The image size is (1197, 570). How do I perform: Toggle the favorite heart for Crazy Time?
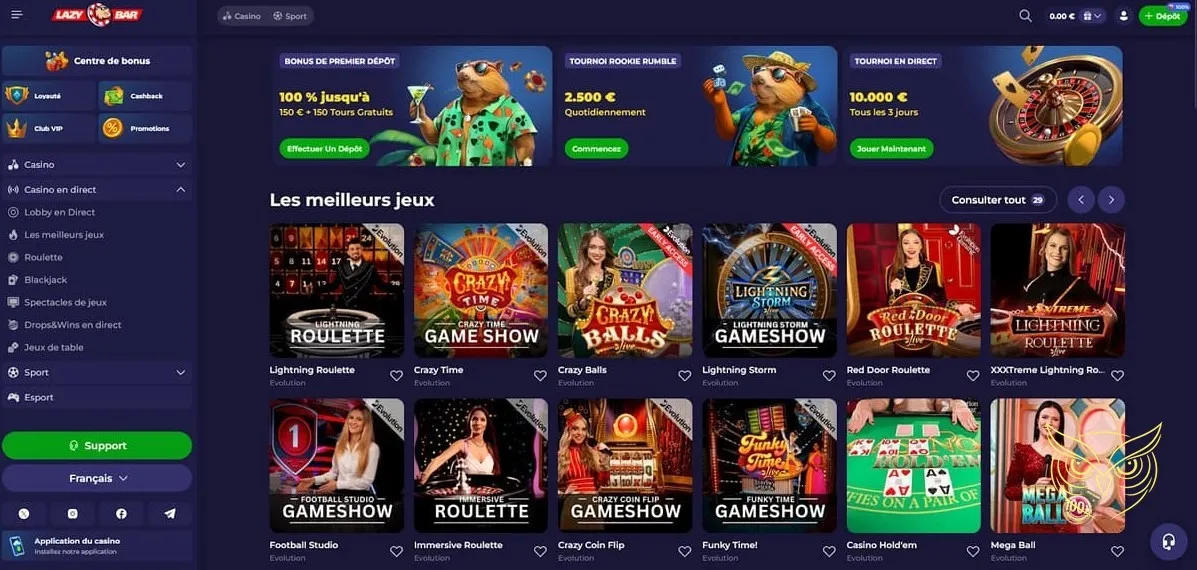540,375
